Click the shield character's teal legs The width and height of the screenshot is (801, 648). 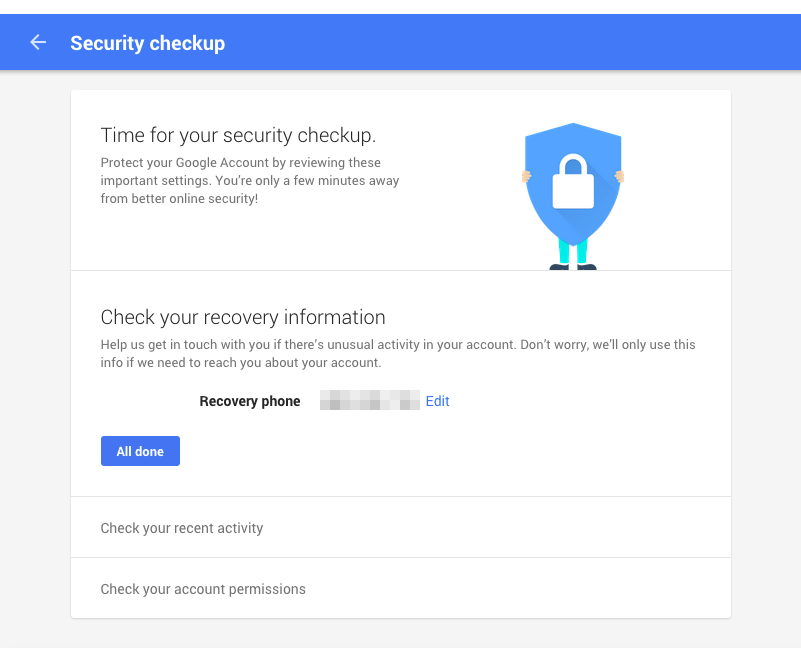(573, 251)
